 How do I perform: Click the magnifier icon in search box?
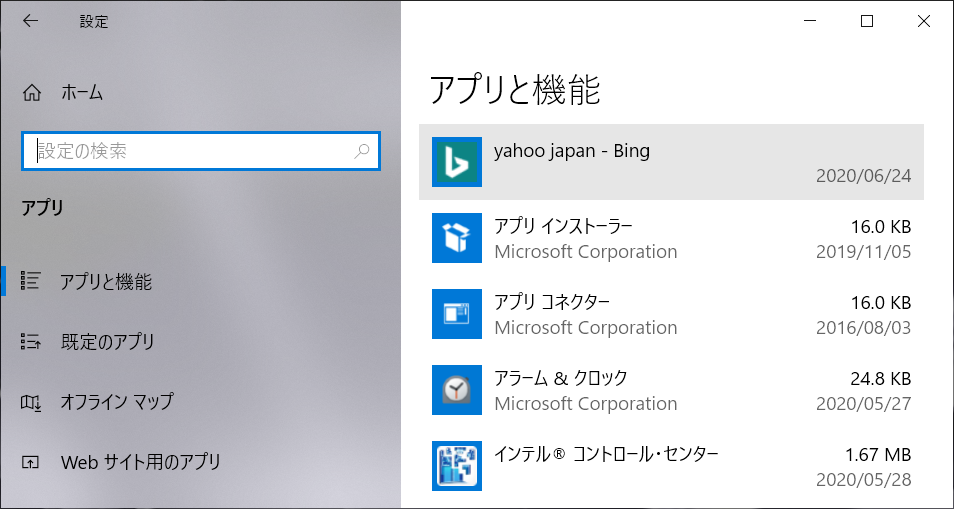[x=361, y=151]
